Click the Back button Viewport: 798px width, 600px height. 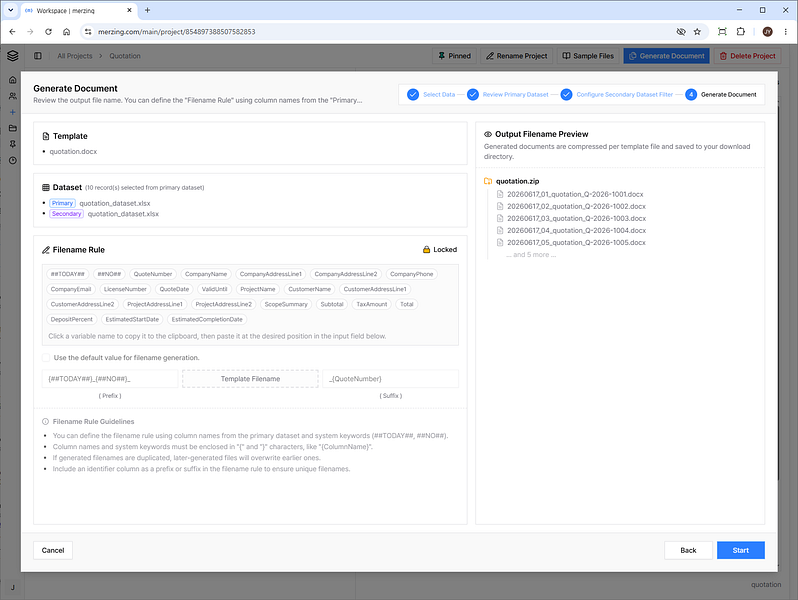point(688,550)
